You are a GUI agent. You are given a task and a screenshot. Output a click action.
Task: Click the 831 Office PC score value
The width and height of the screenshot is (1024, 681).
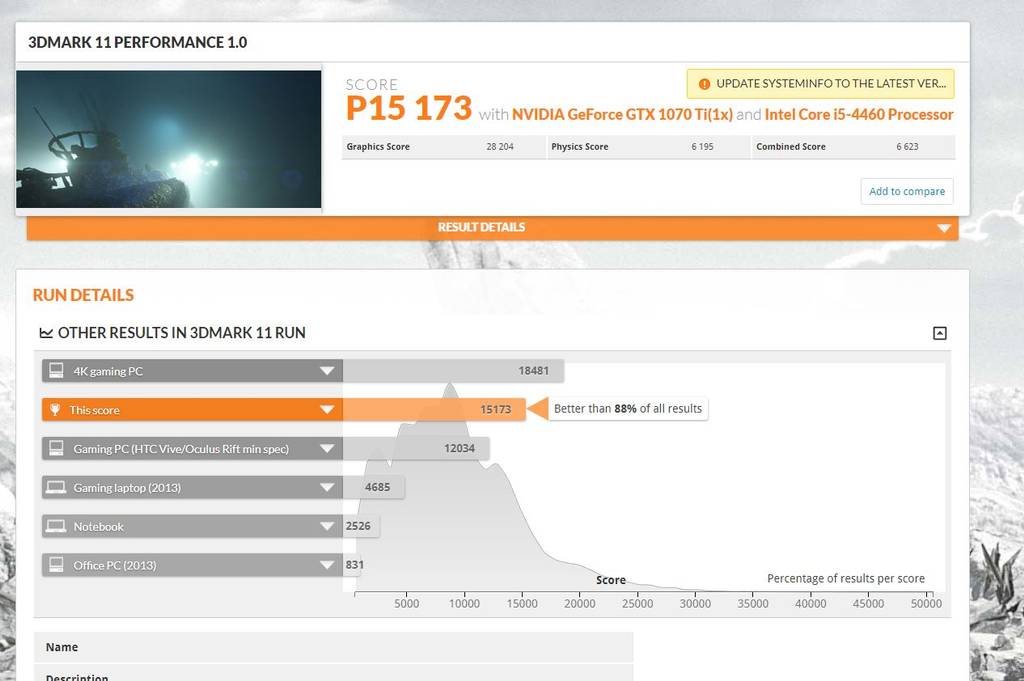click(355, 565)
